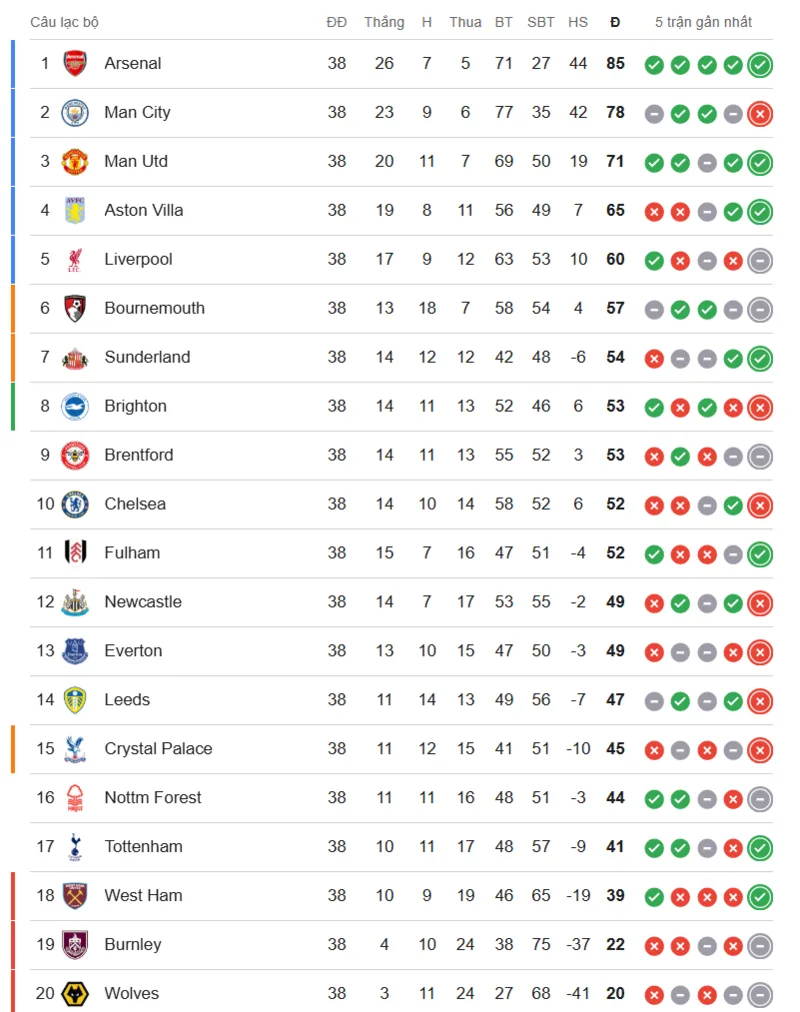Click the Newcastle club crest
Viewport: 800px width, 1012px height.
75,602
